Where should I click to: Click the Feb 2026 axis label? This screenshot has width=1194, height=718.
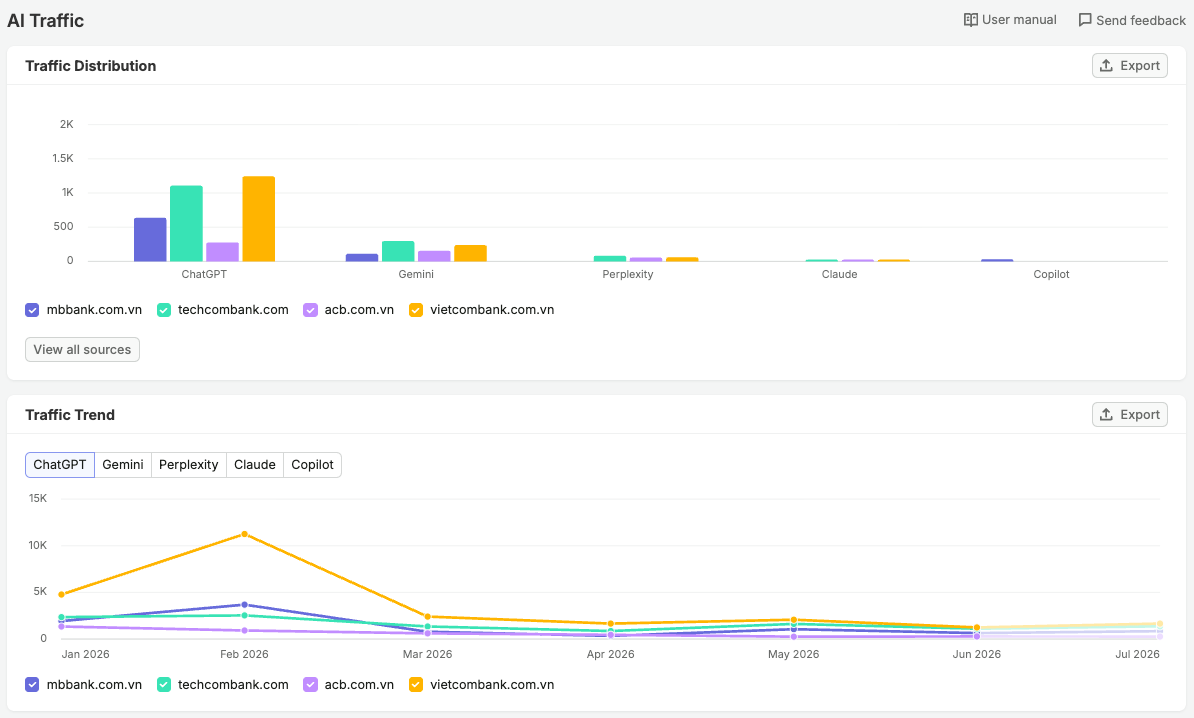tap(244, 654)
